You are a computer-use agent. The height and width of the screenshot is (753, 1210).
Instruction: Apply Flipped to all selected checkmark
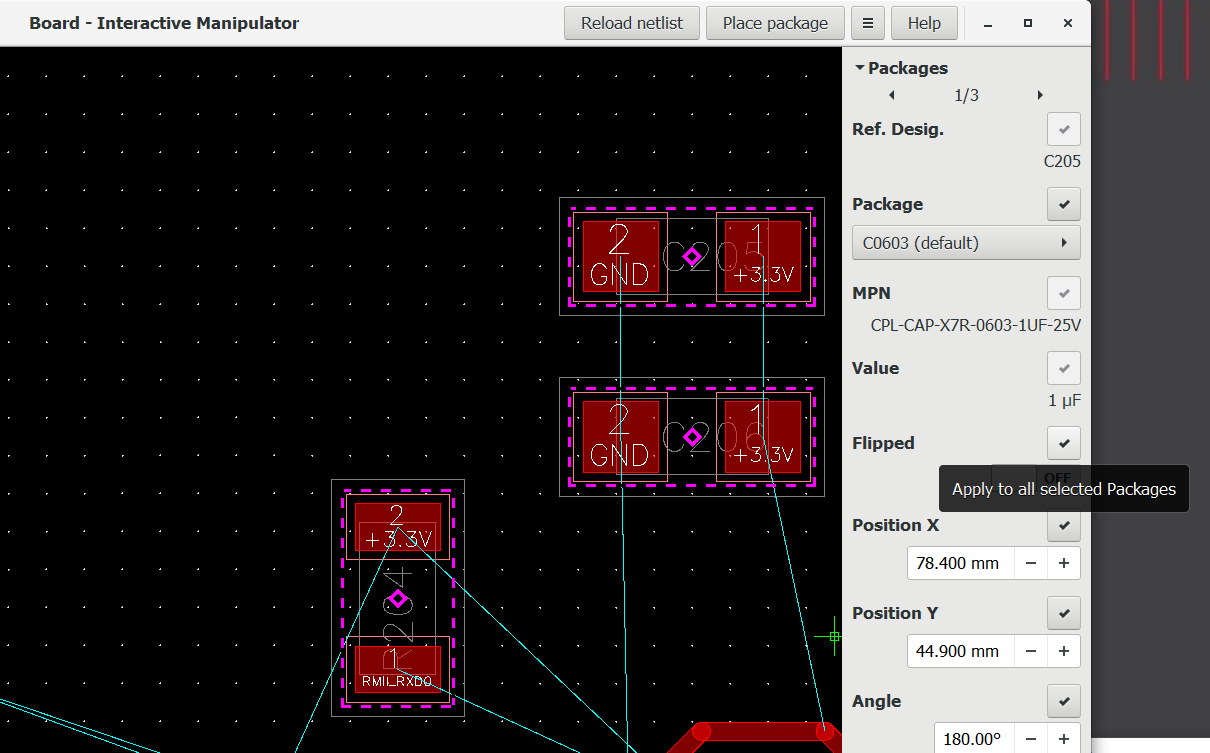pyautogui.click(x=1064, y=443)
